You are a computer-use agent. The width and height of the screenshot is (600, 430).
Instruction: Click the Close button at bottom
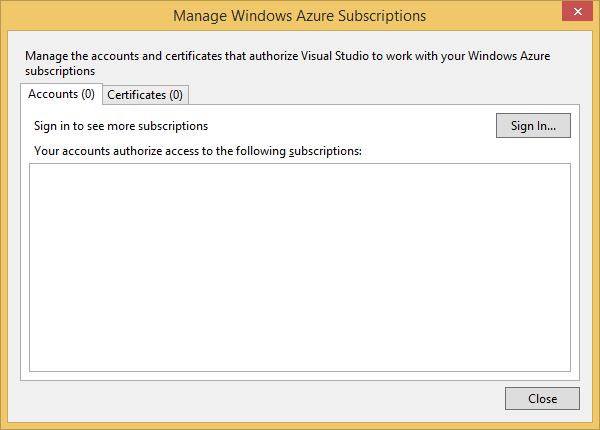(x=542, y=399)
